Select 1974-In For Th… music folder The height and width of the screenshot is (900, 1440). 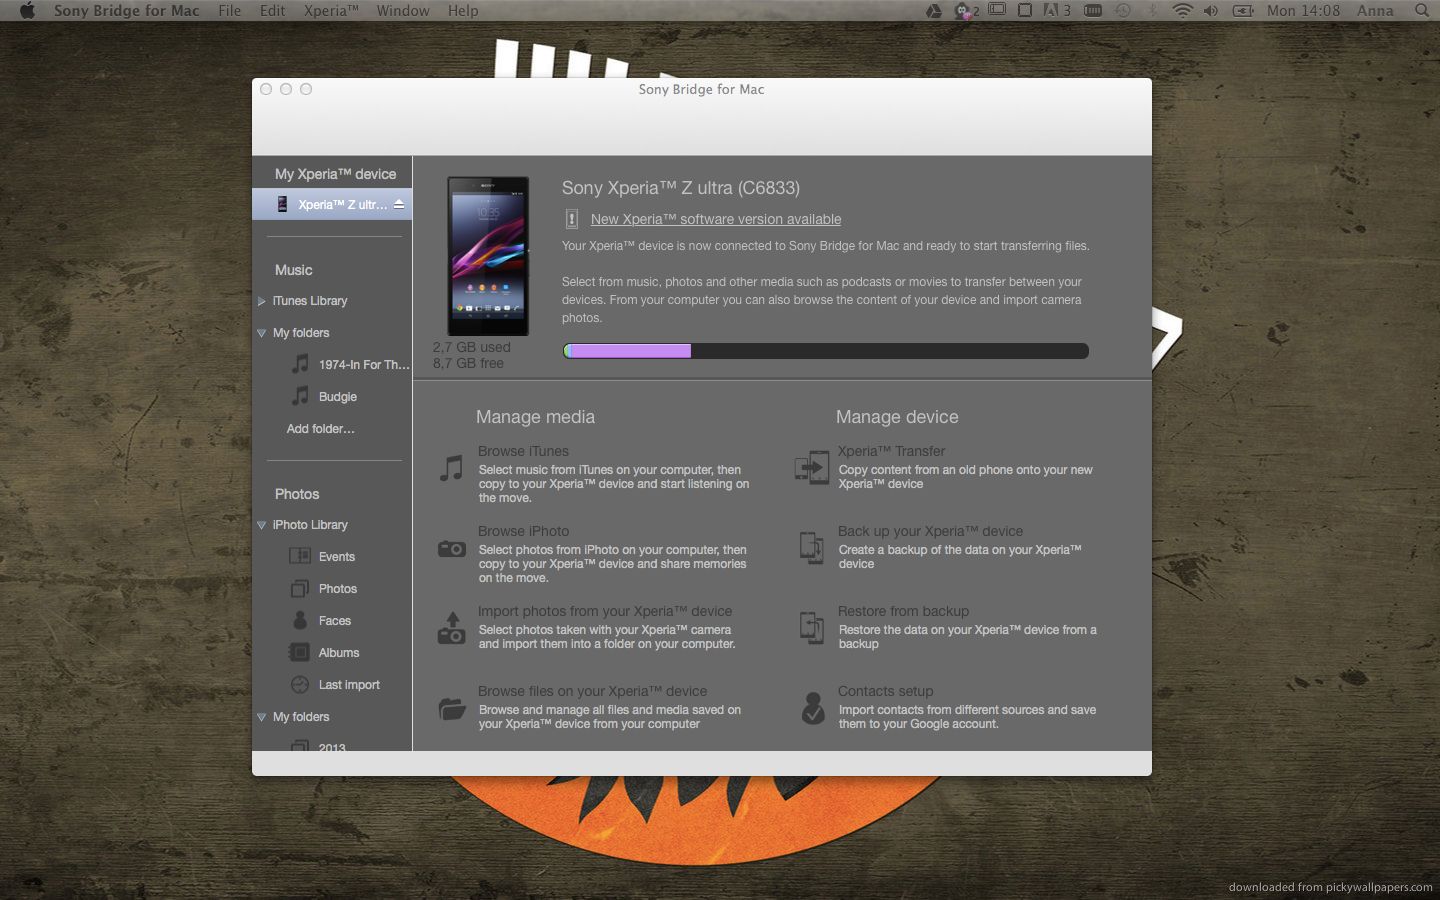point(364,365)
